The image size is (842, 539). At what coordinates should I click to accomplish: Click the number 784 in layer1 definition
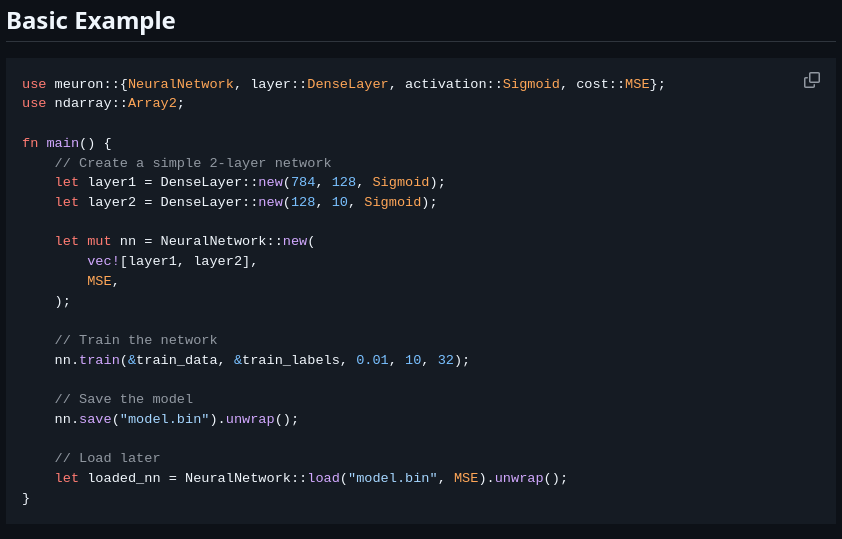[x=302, y=183]
